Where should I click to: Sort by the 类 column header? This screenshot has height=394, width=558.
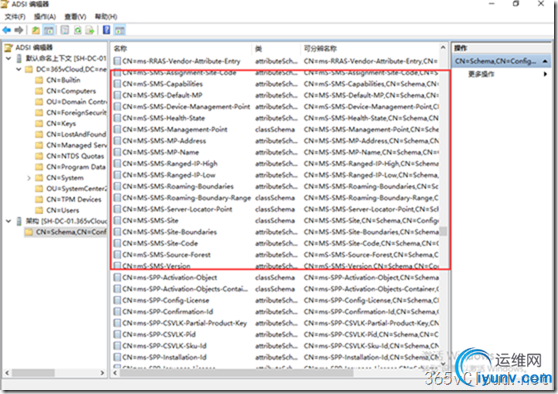point(277,48)
